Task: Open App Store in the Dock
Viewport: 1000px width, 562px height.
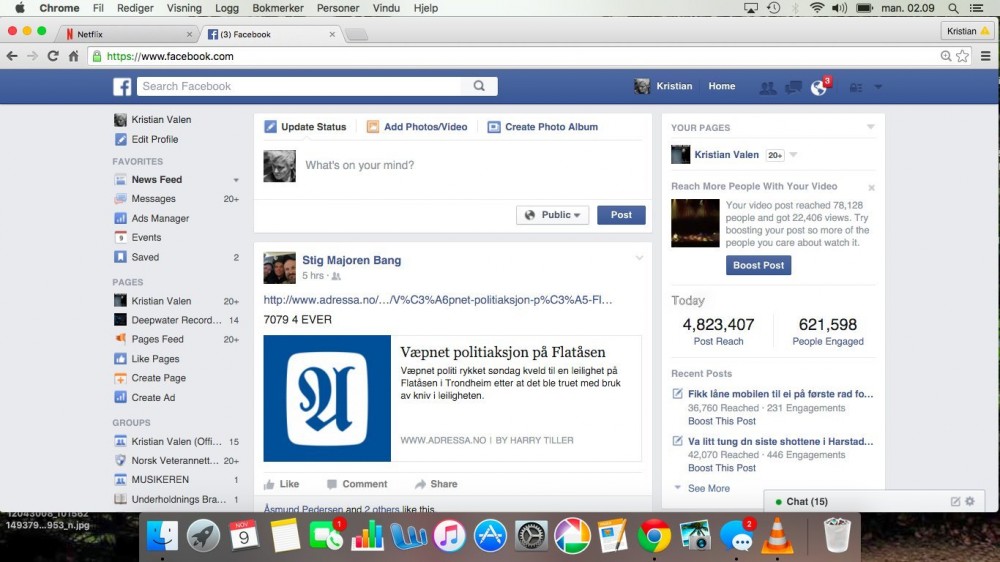Action: (490, 535)
